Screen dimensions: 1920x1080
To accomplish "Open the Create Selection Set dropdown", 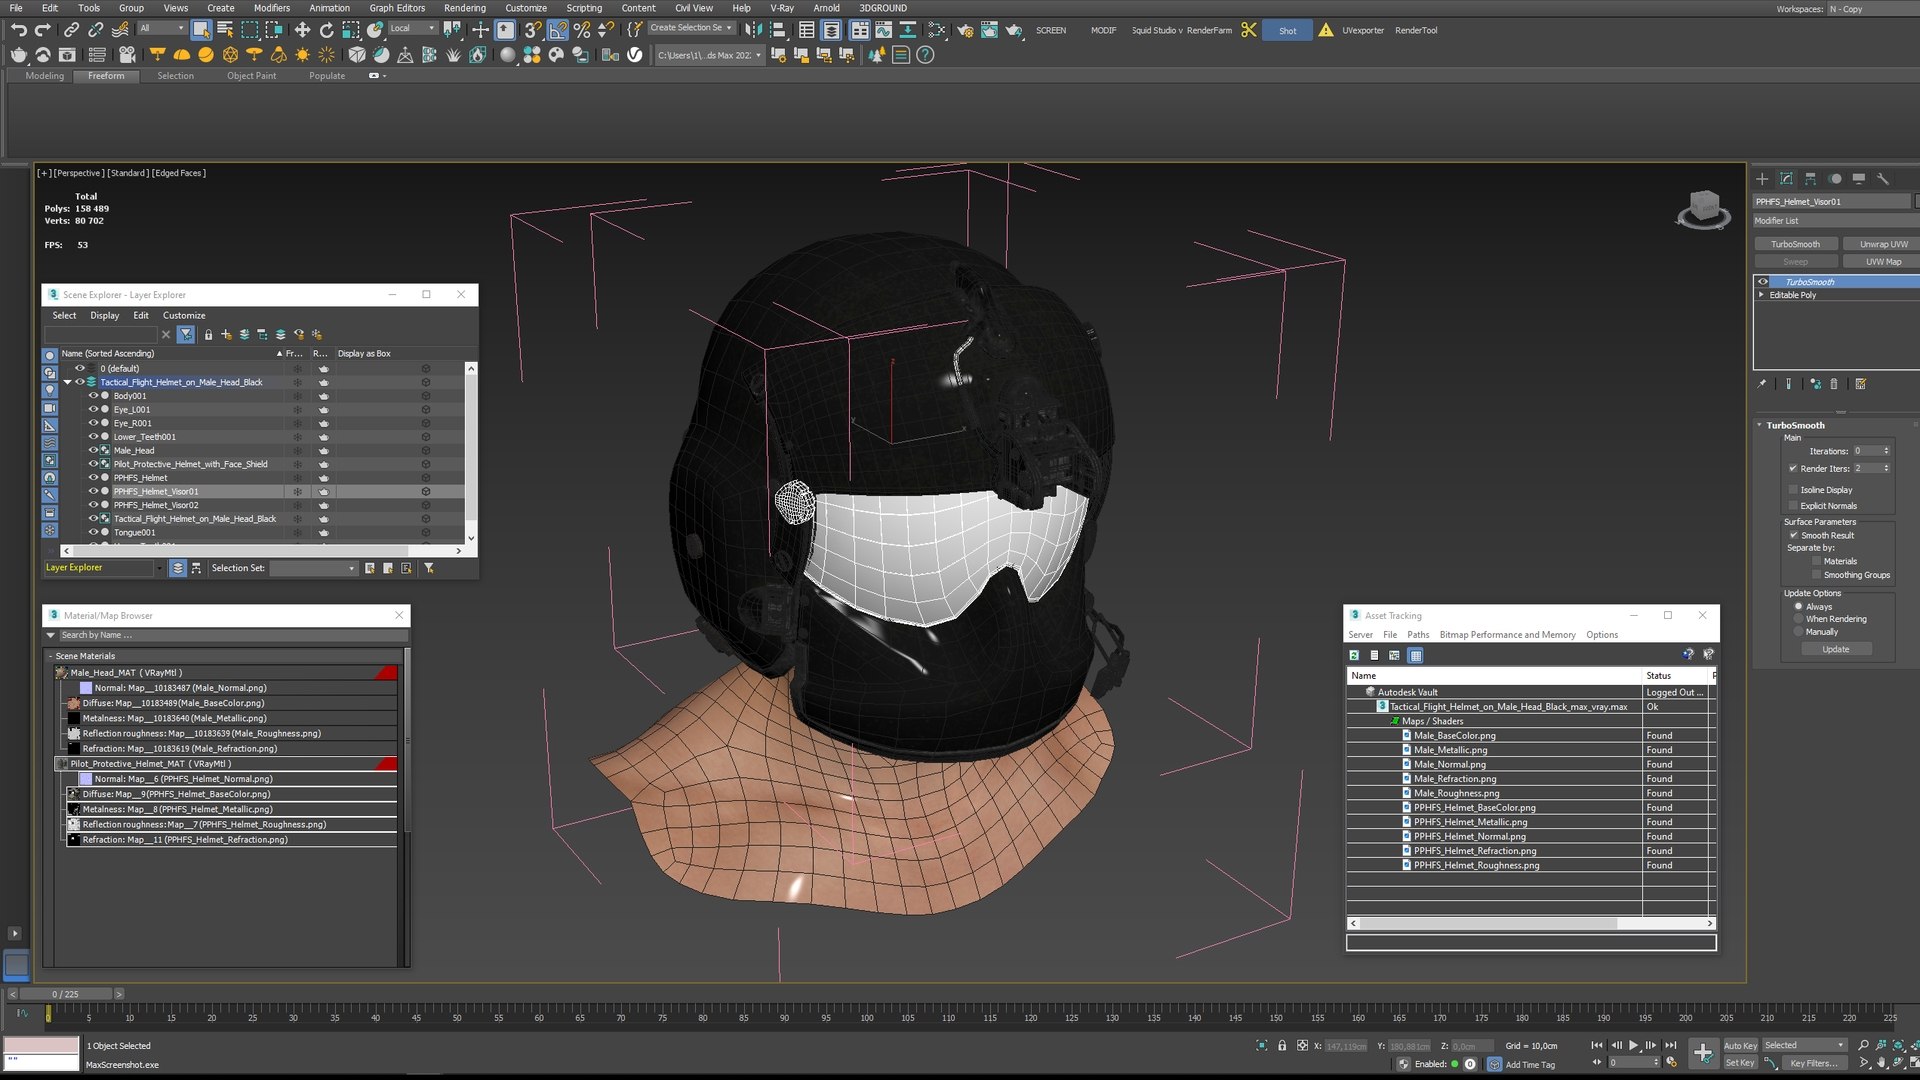I will click(692, 28).
